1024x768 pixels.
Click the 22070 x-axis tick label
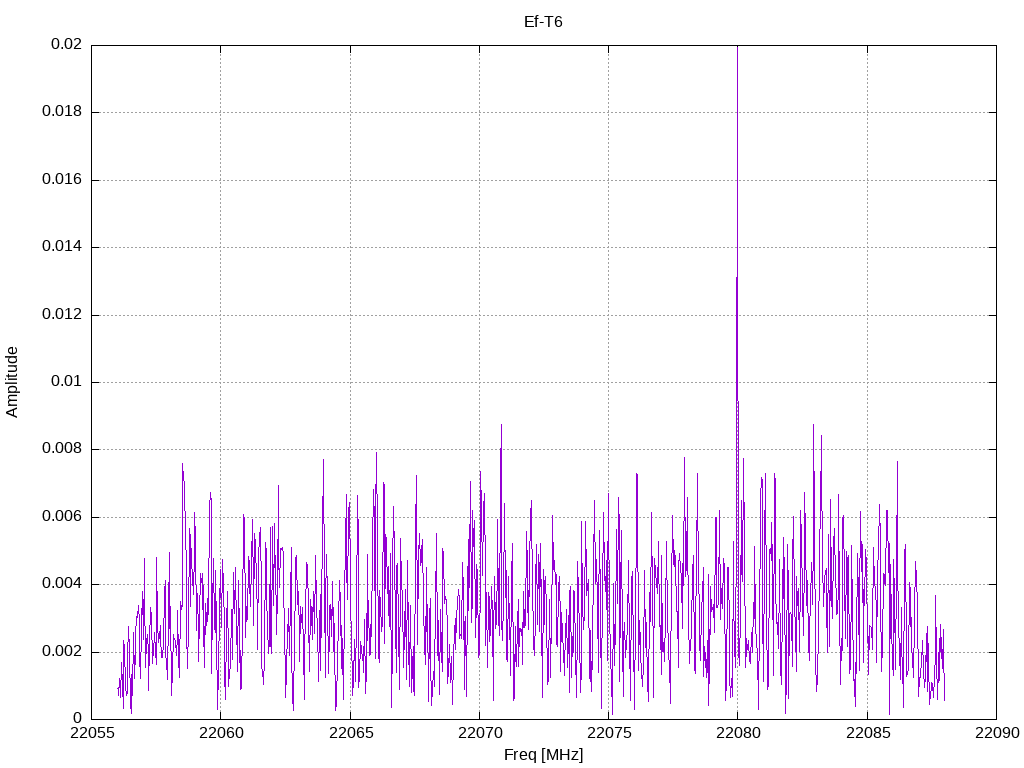479,734
